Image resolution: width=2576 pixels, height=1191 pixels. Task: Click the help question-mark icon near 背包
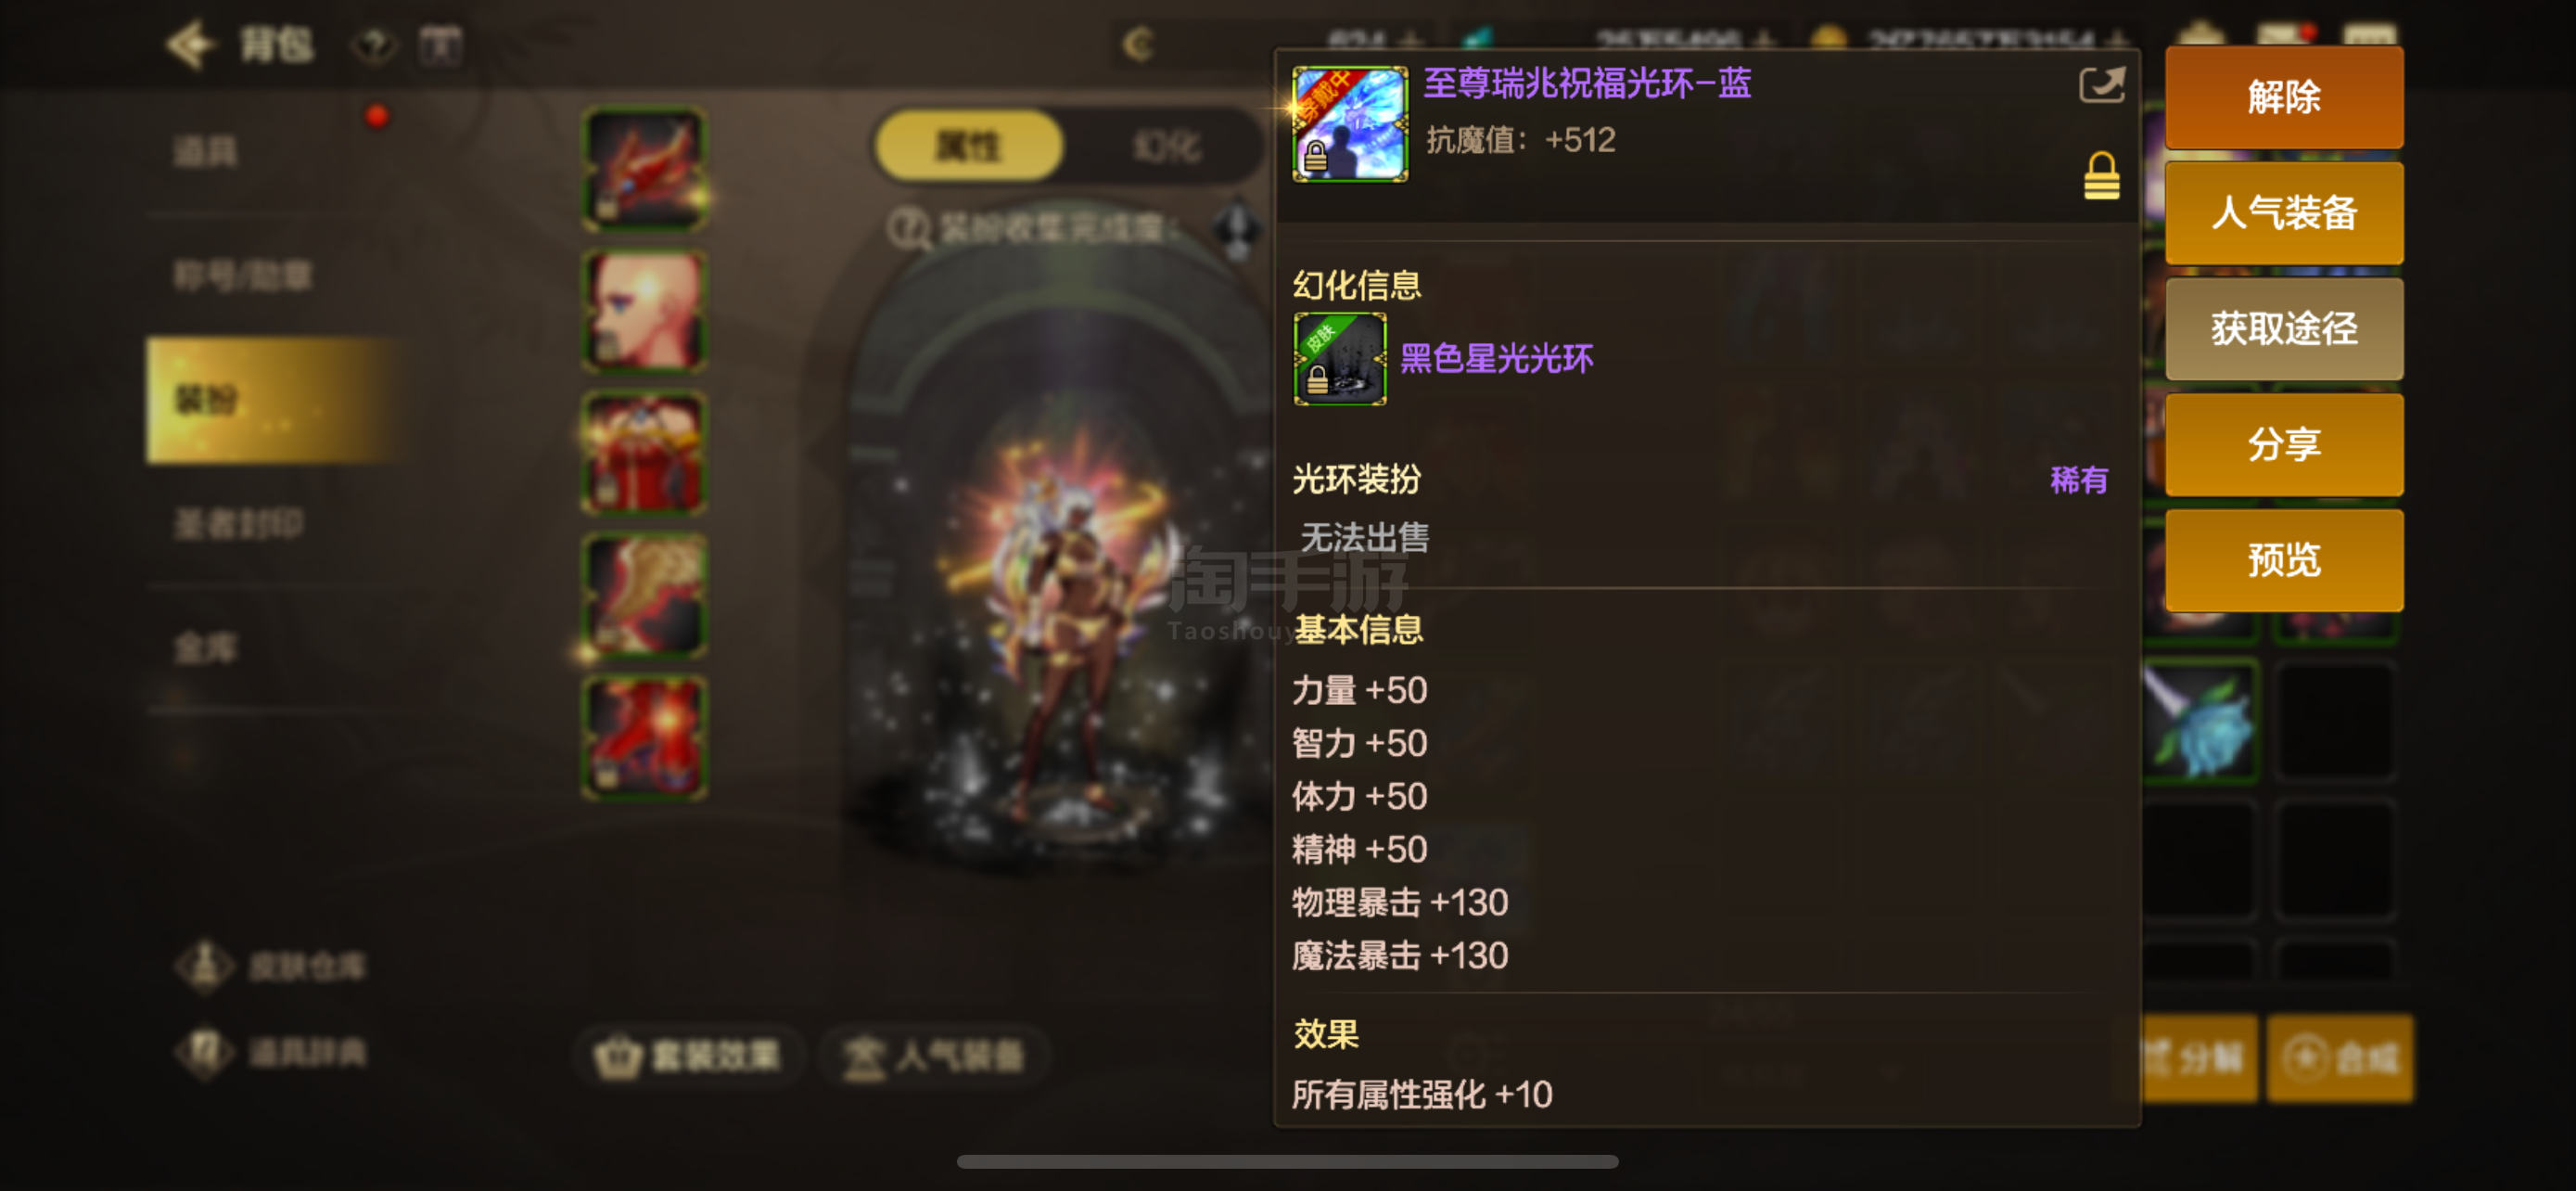coord(374,45)
